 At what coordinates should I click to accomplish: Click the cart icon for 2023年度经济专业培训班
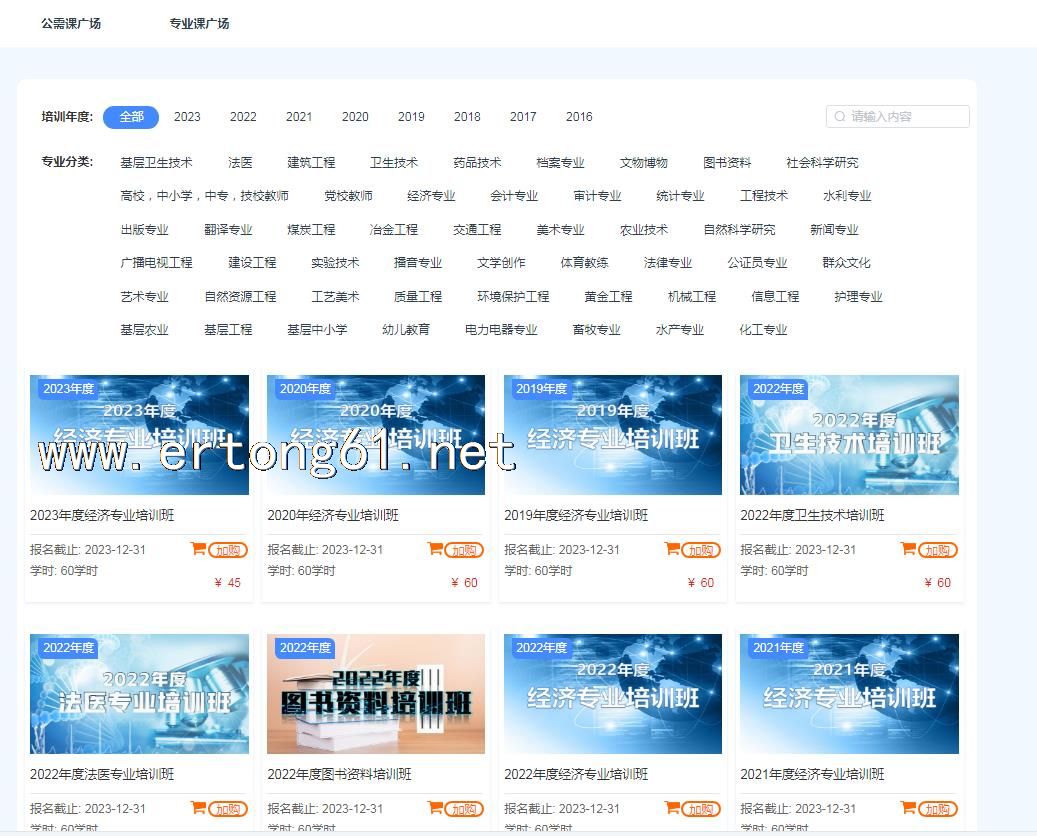click(198, 549)
